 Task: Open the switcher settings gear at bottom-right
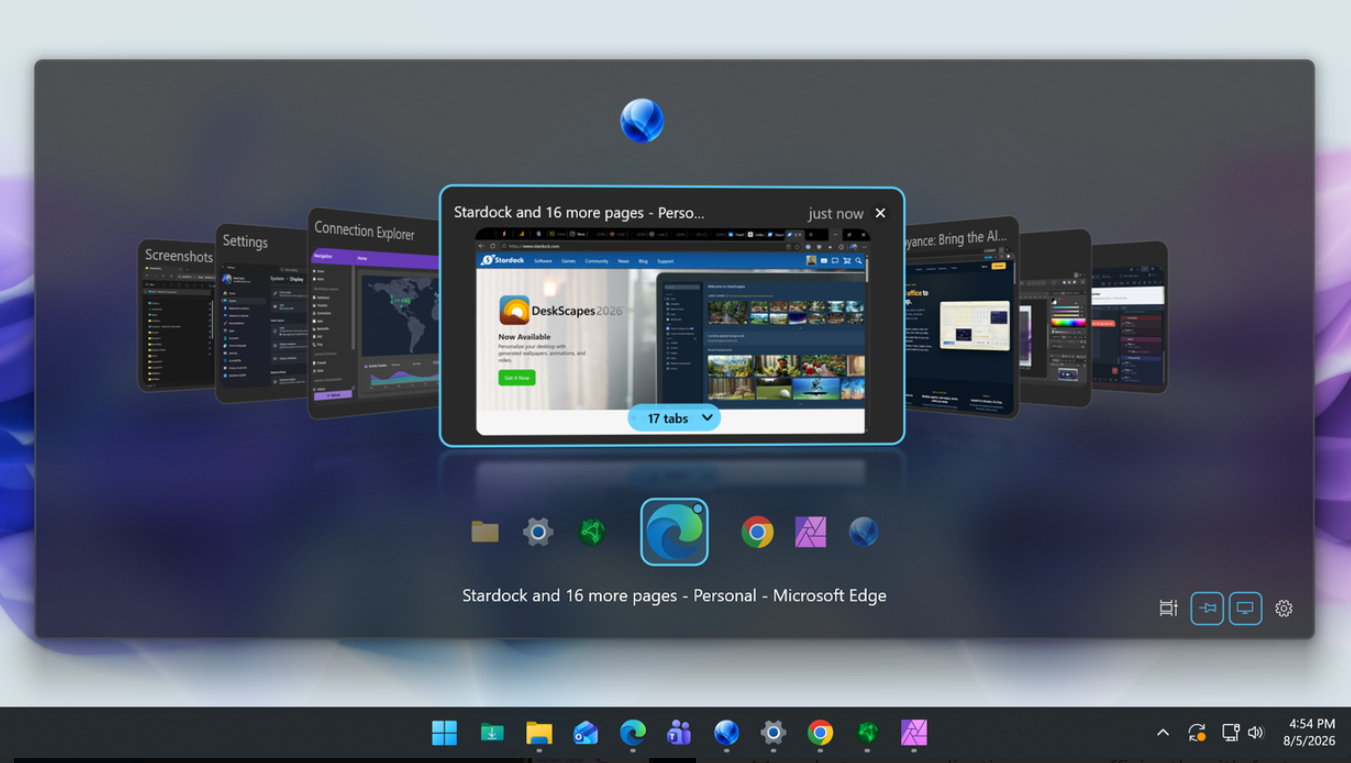[x=1284, y=608]
